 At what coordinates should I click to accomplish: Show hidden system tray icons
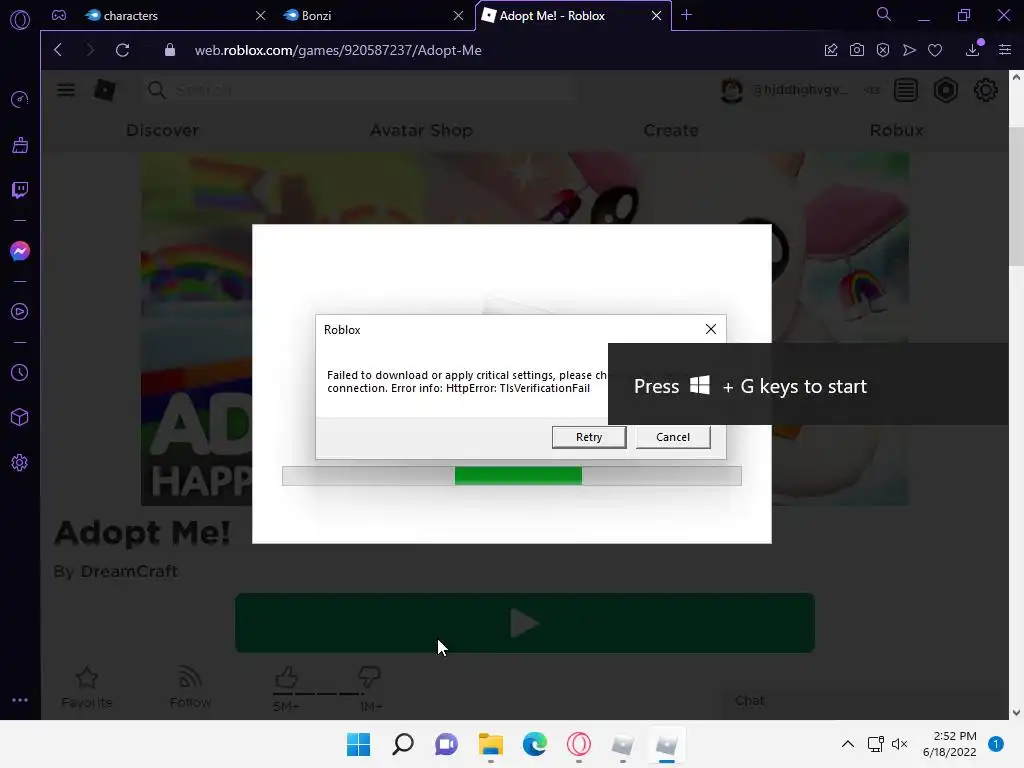(848, 744)
